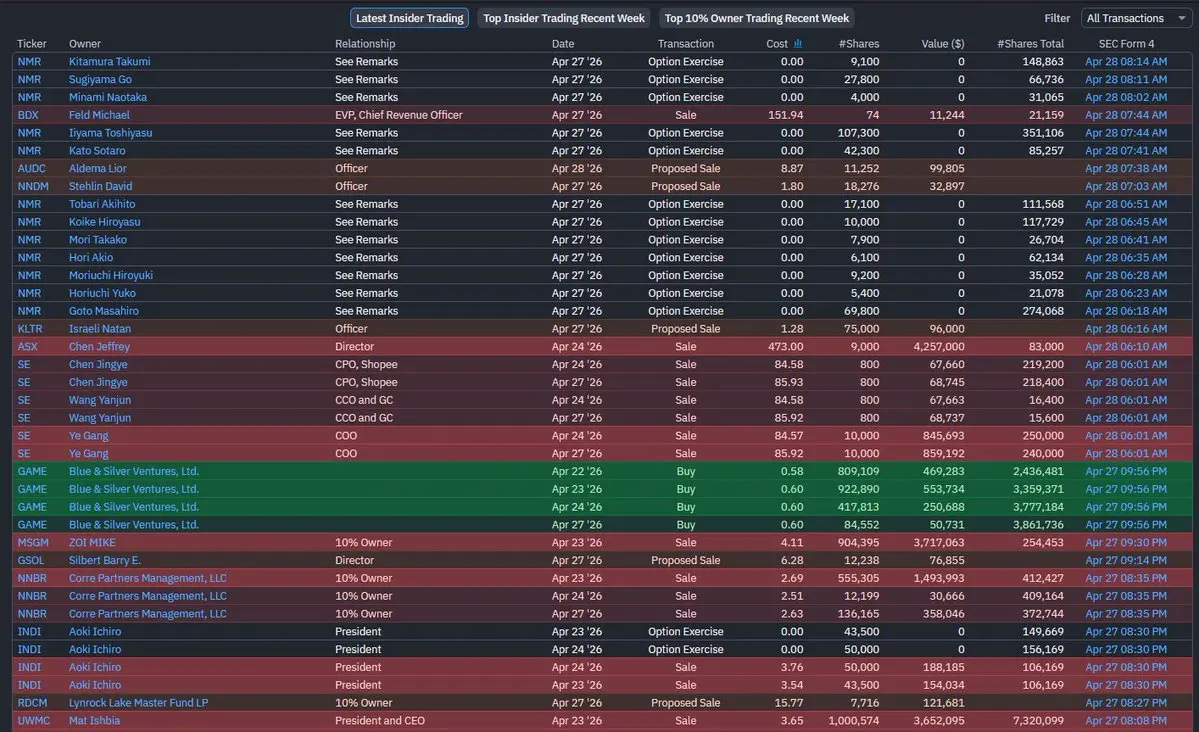
Task: Open Lynrock Lake Master Fund LP link
Action: (x=138, y=703)
